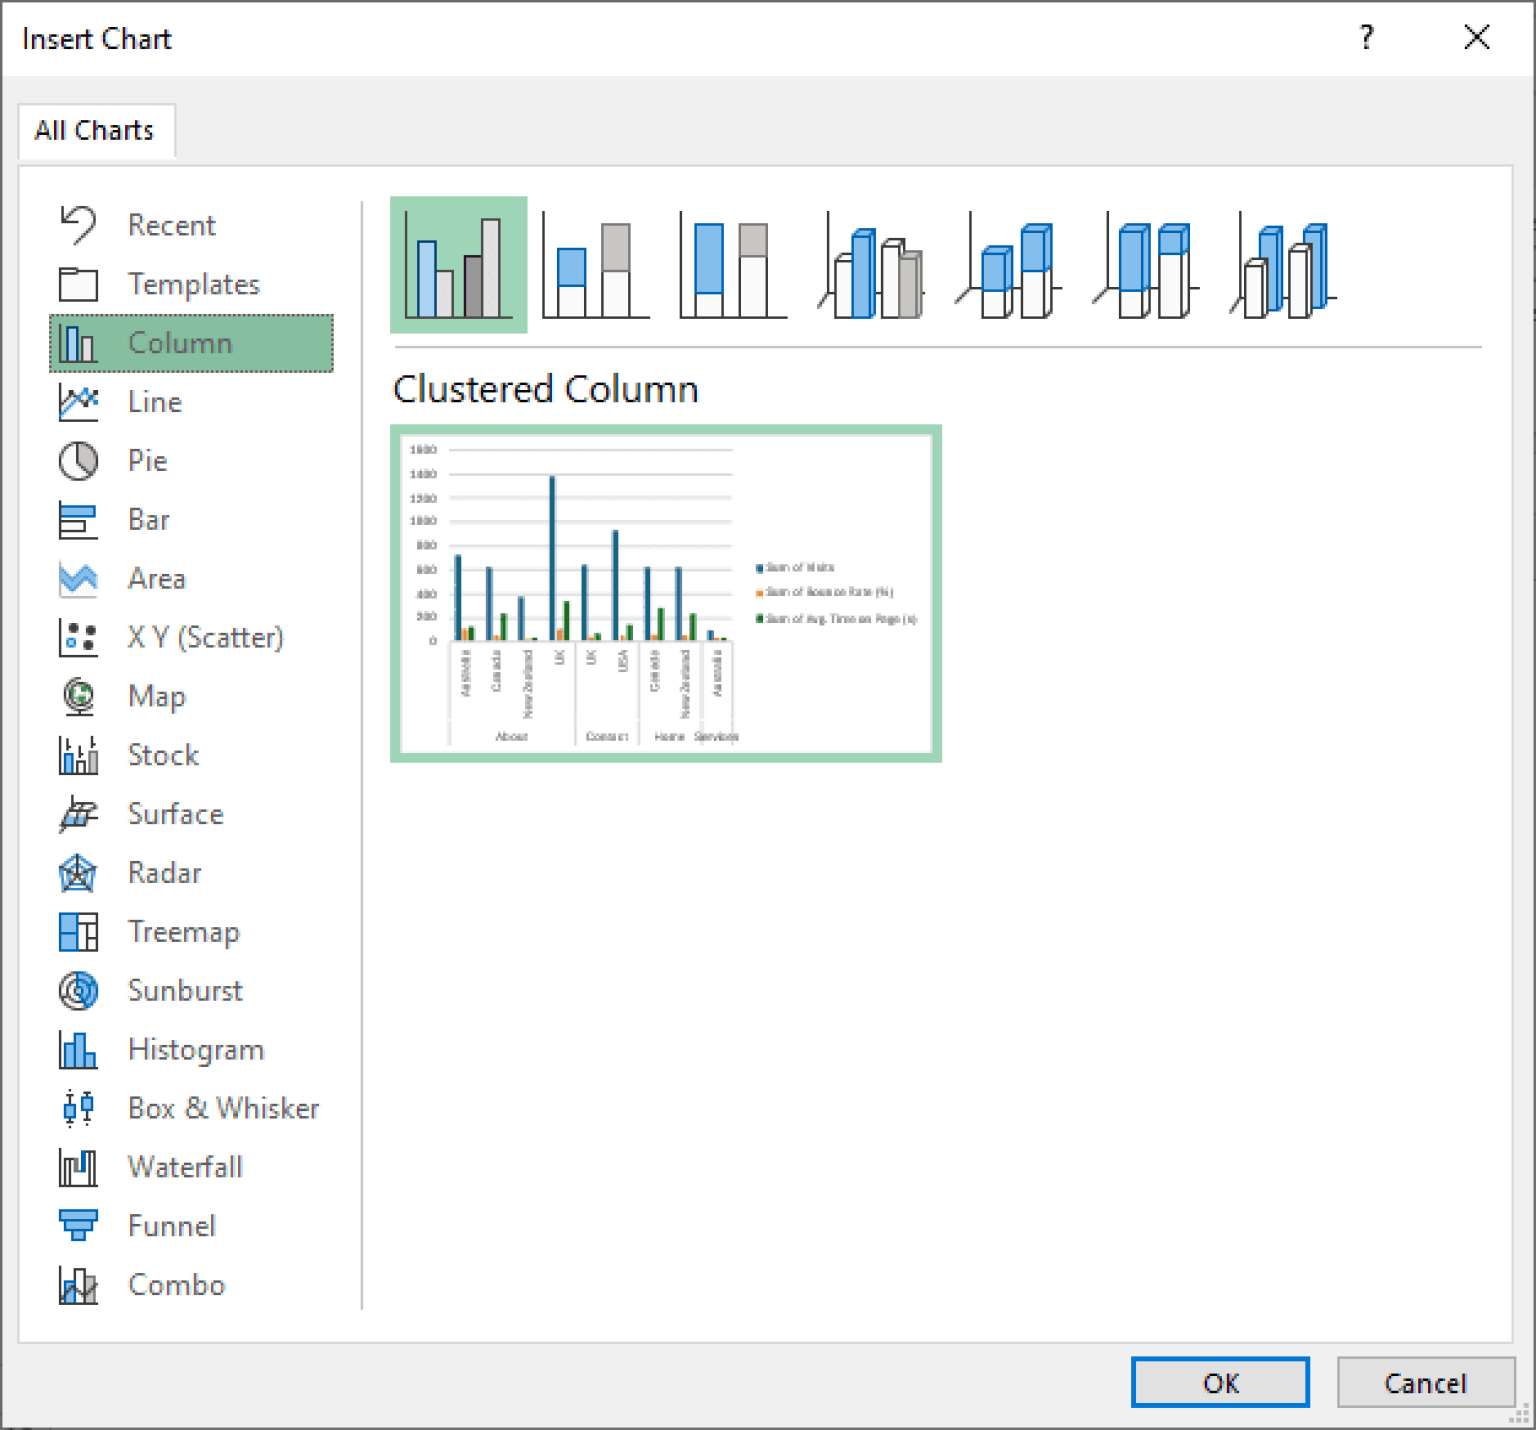Screen dimensions: 1536x1430
Task: Dismiss the dialog with Cancel
Action: 1426,1383
